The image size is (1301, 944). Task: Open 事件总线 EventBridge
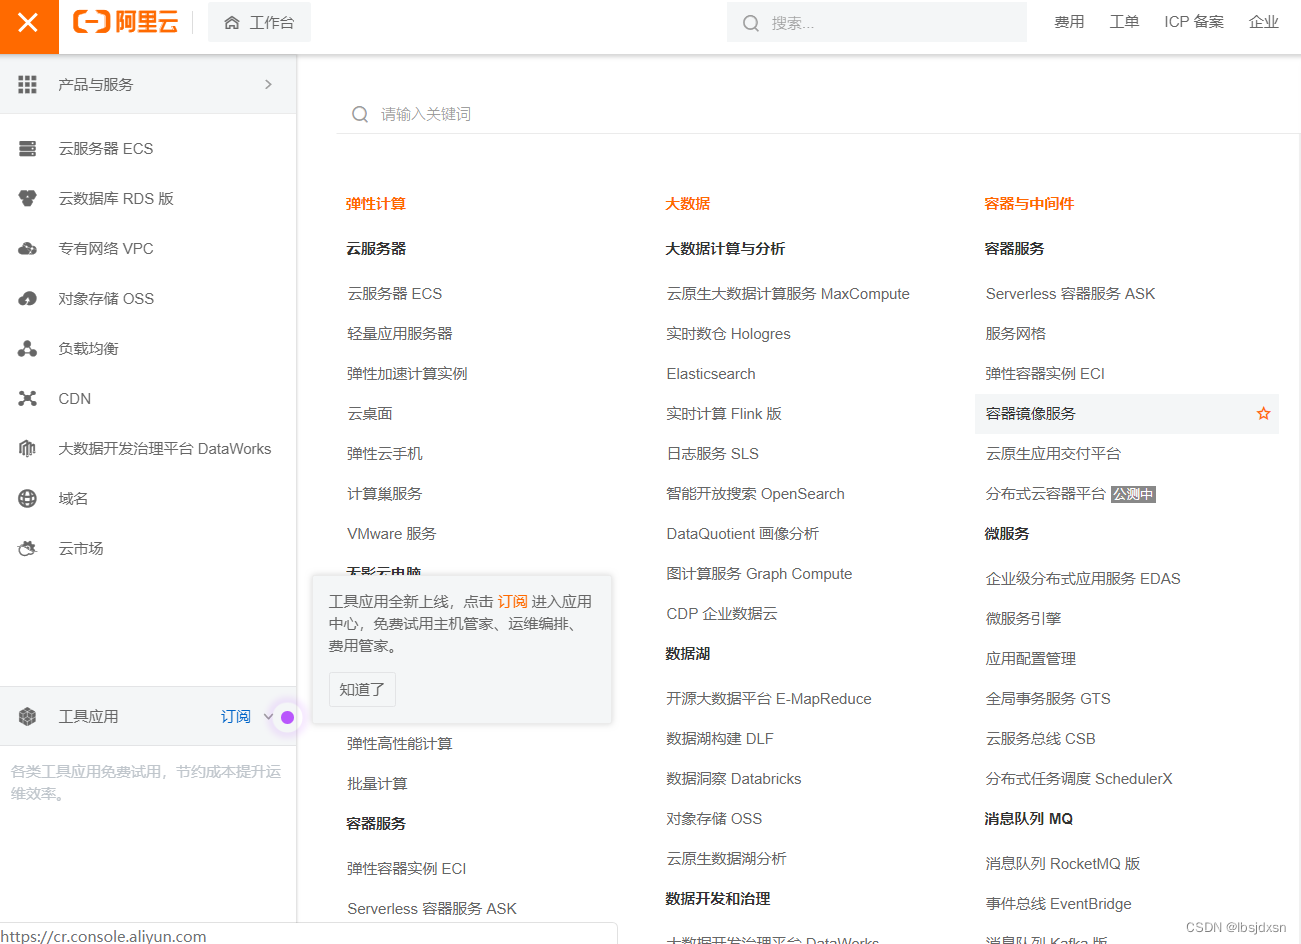pyautogui.click(x=1059, y=904)
